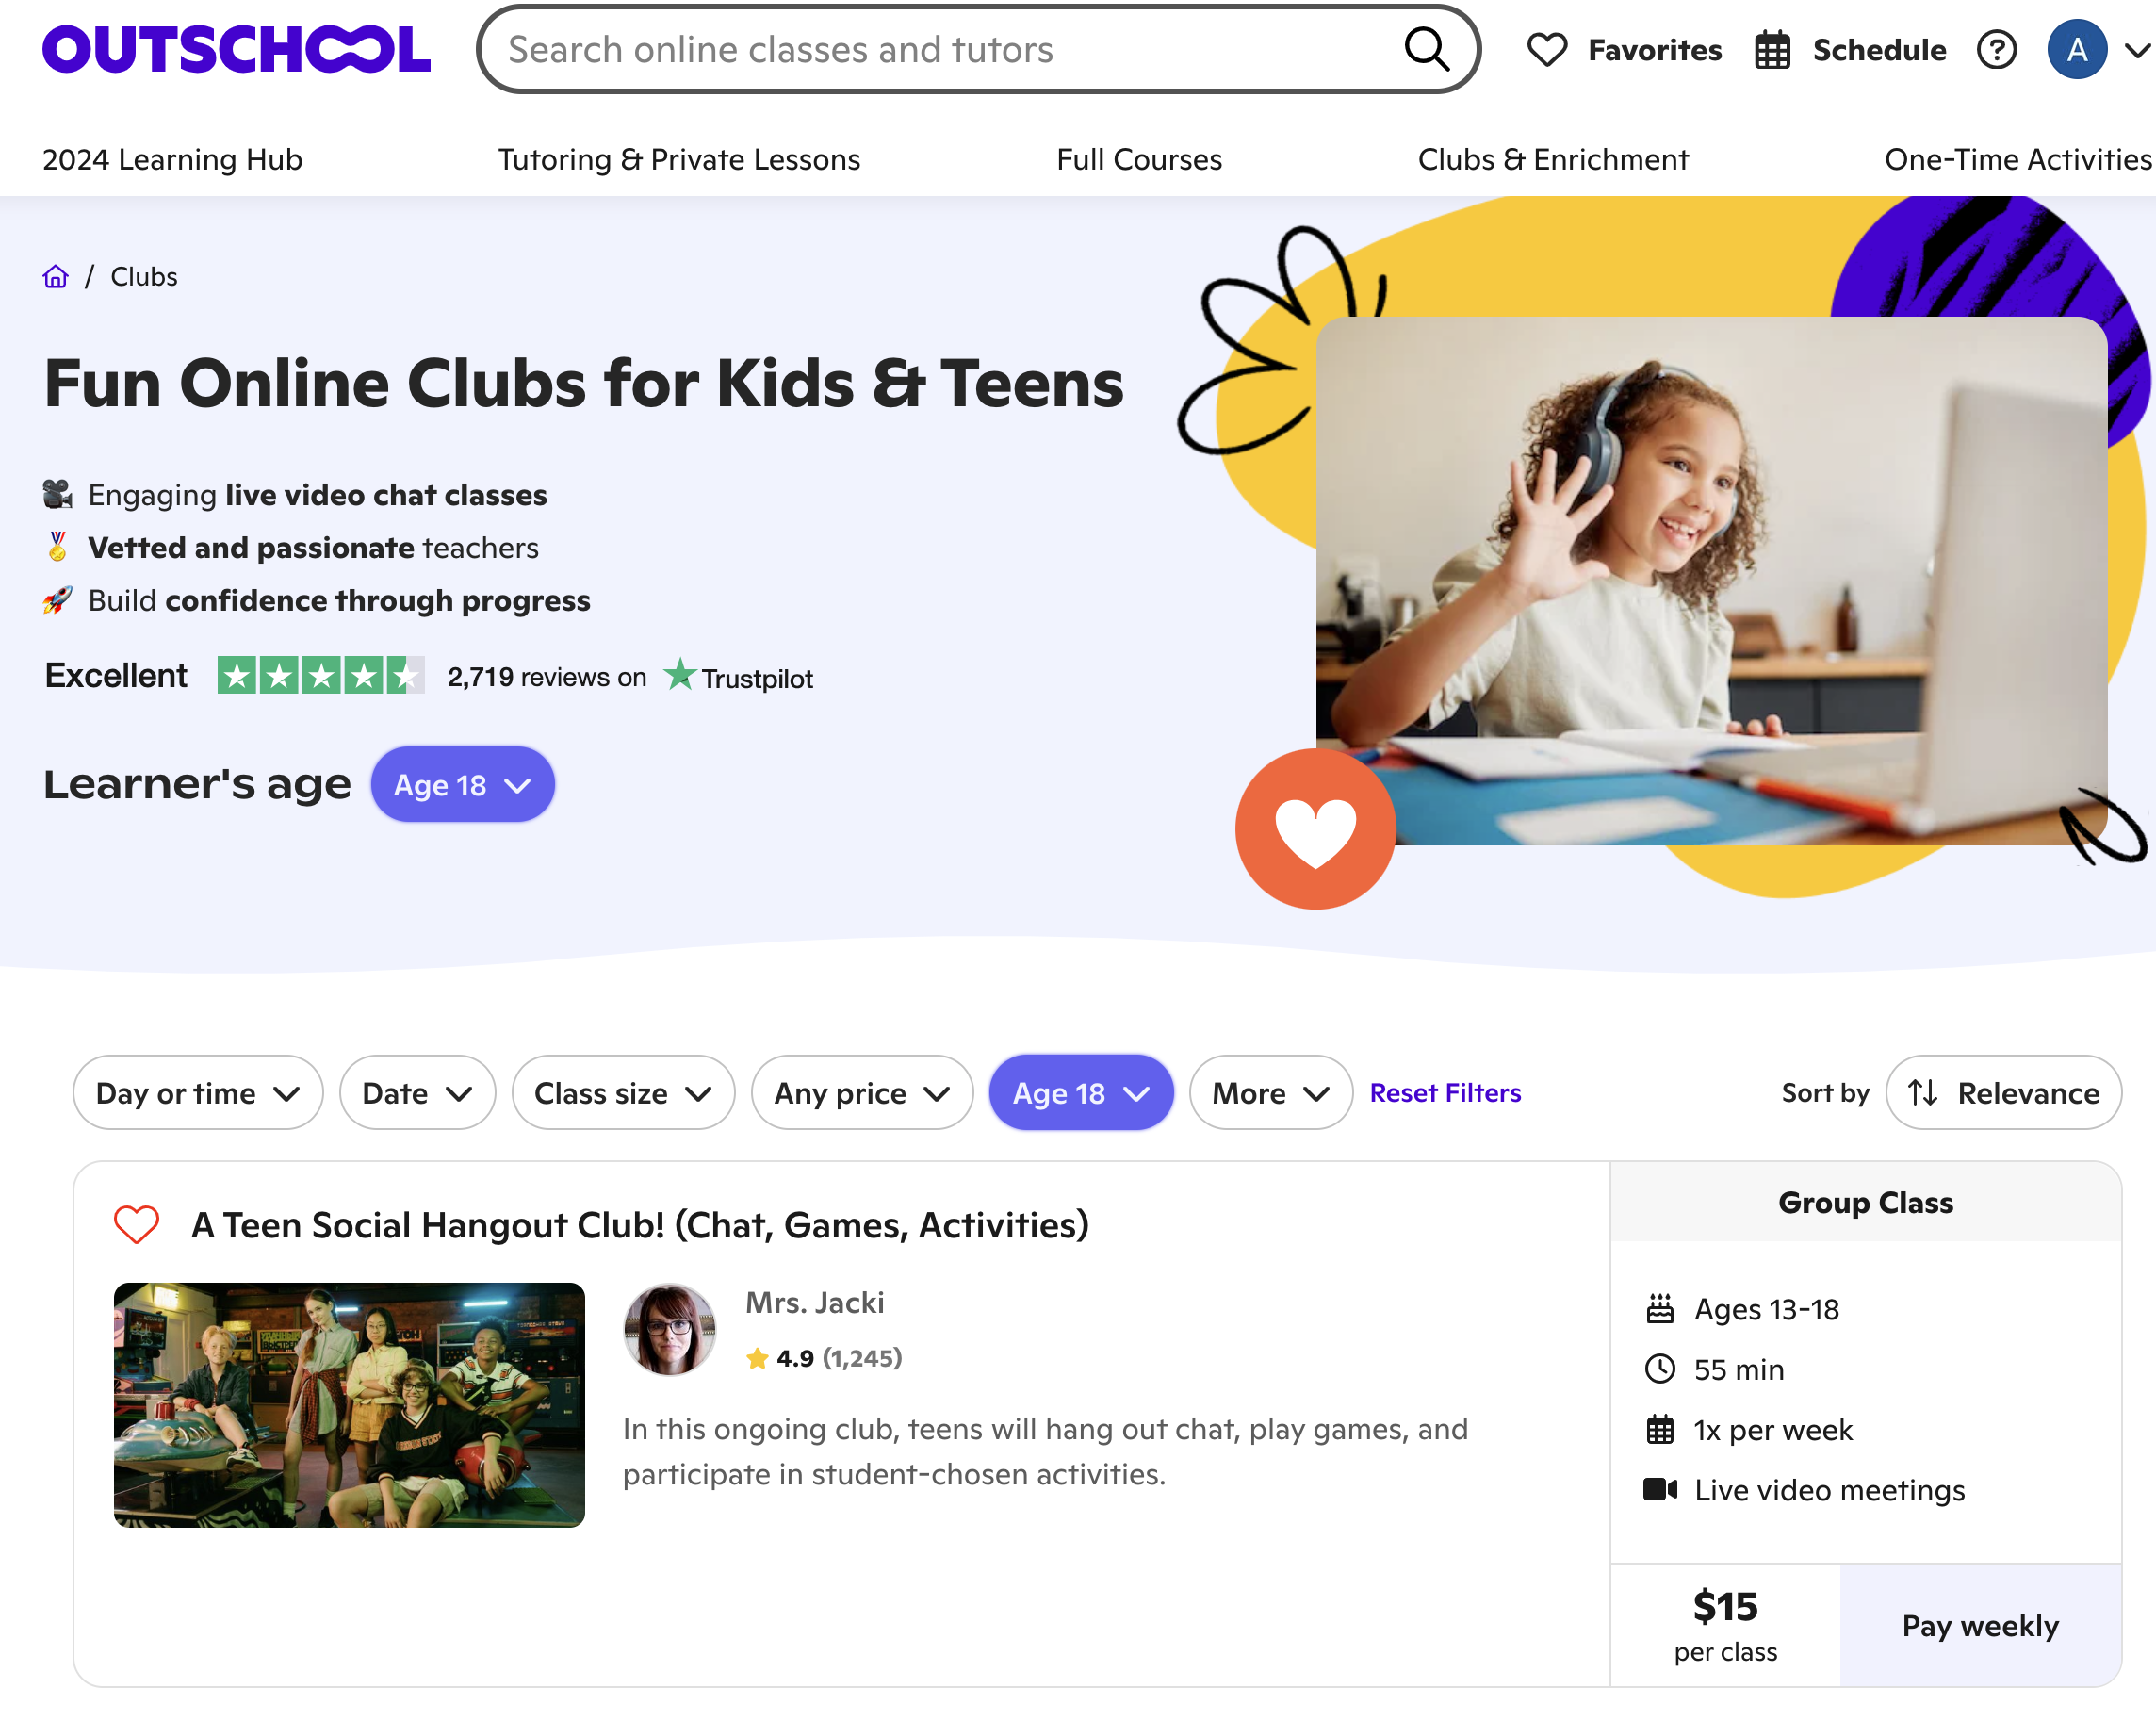Open the Class size dropdown
This screenshot has height=1721, width=2156.
pyautogui.click(x=623, y=1093)
